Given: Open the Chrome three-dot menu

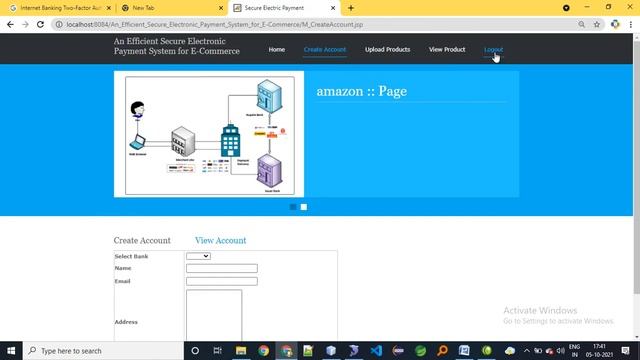Looking at the screenshot, I should [x=631, y=24].
